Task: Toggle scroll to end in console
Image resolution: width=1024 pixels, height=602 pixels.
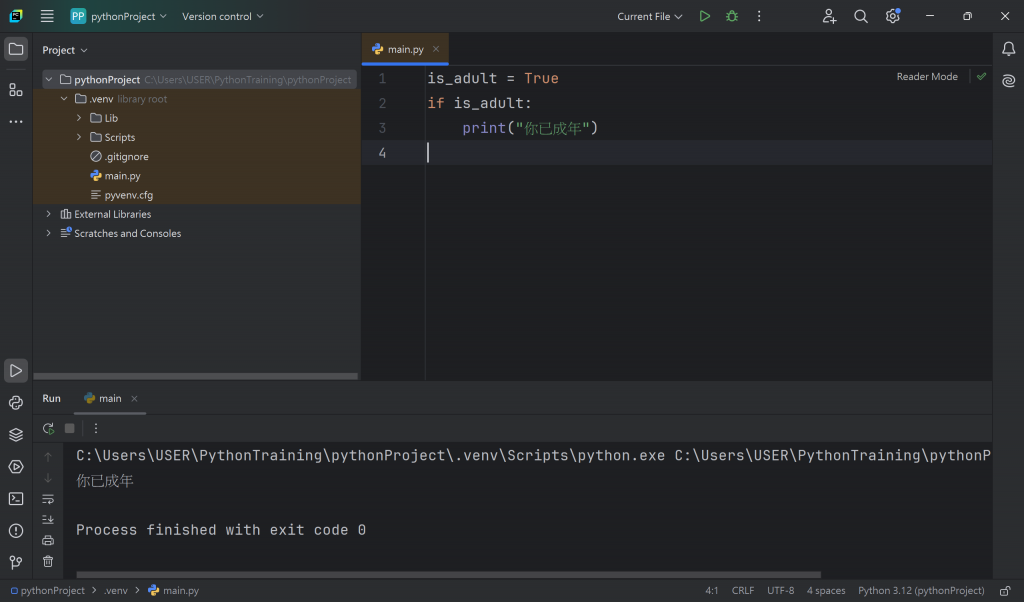Action: 48,520
